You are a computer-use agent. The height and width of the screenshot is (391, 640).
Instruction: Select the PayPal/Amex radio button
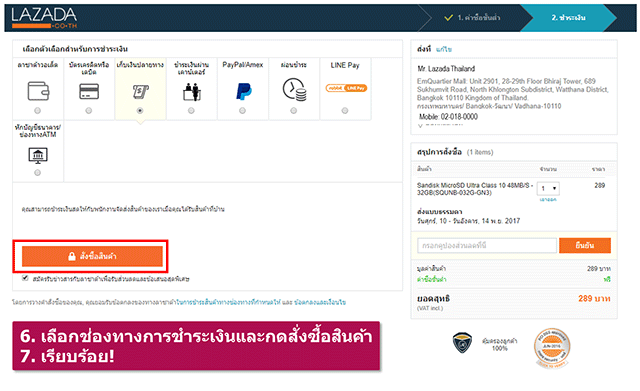[x=242, y=111]
